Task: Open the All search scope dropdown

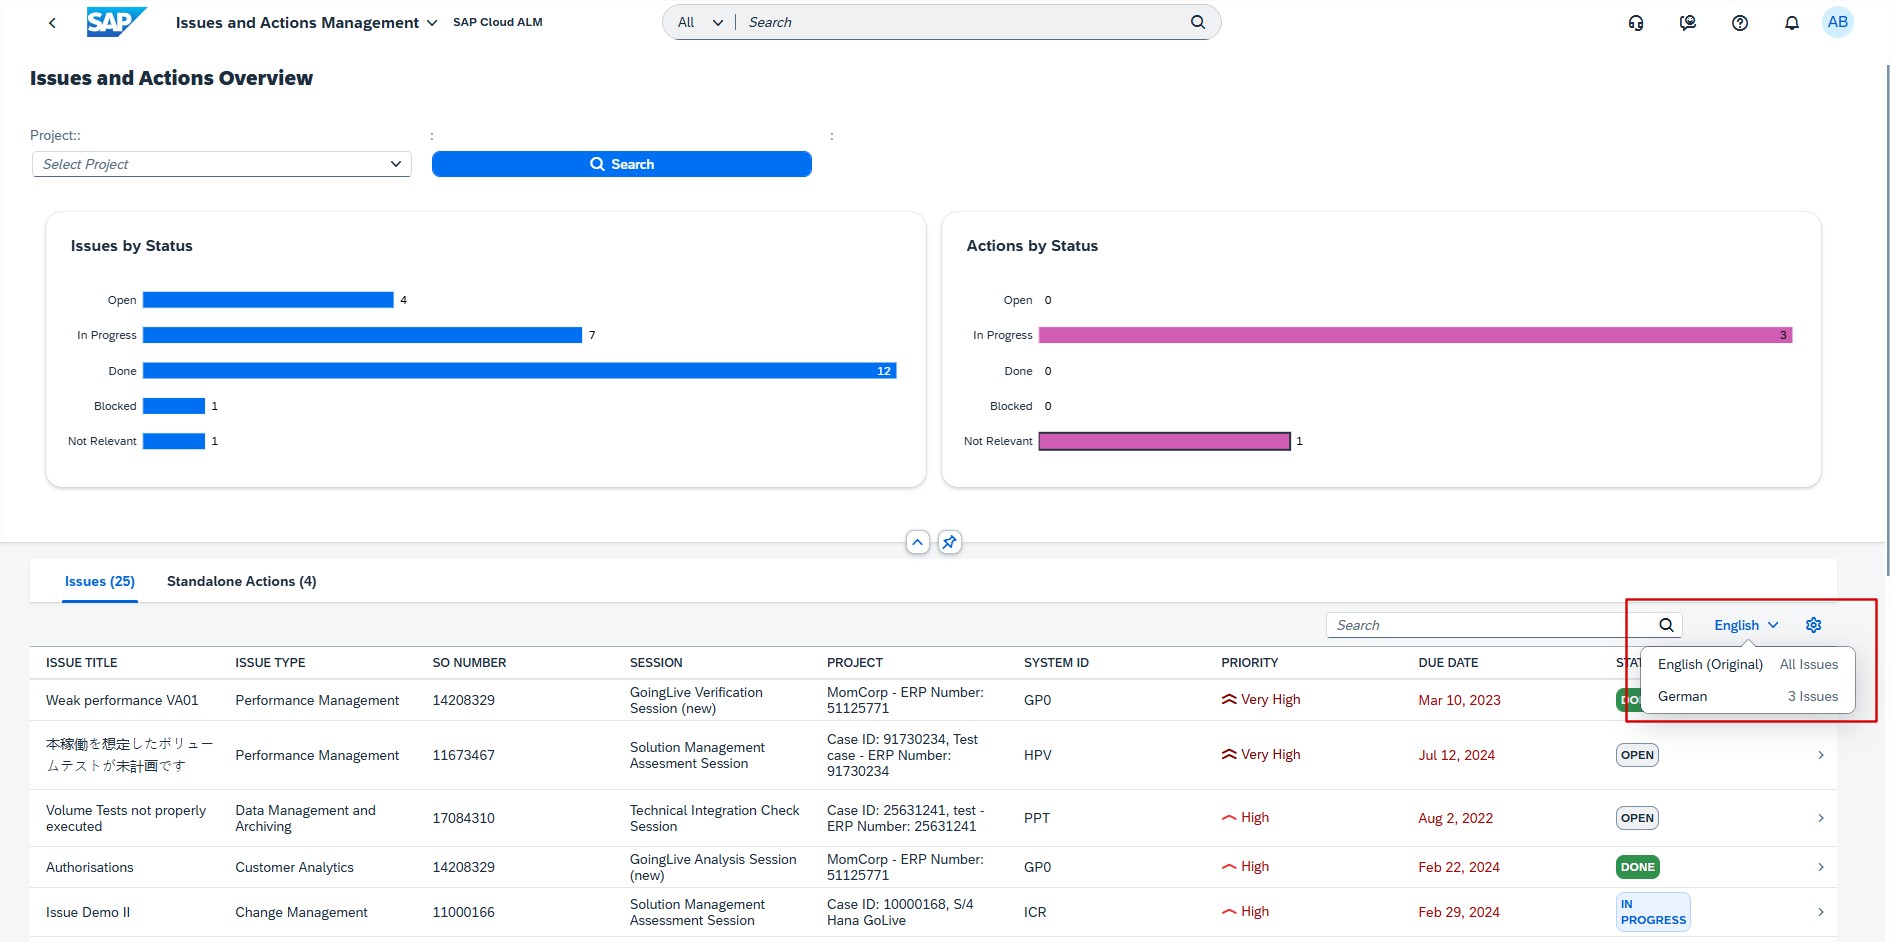Action: coord(700,22)
